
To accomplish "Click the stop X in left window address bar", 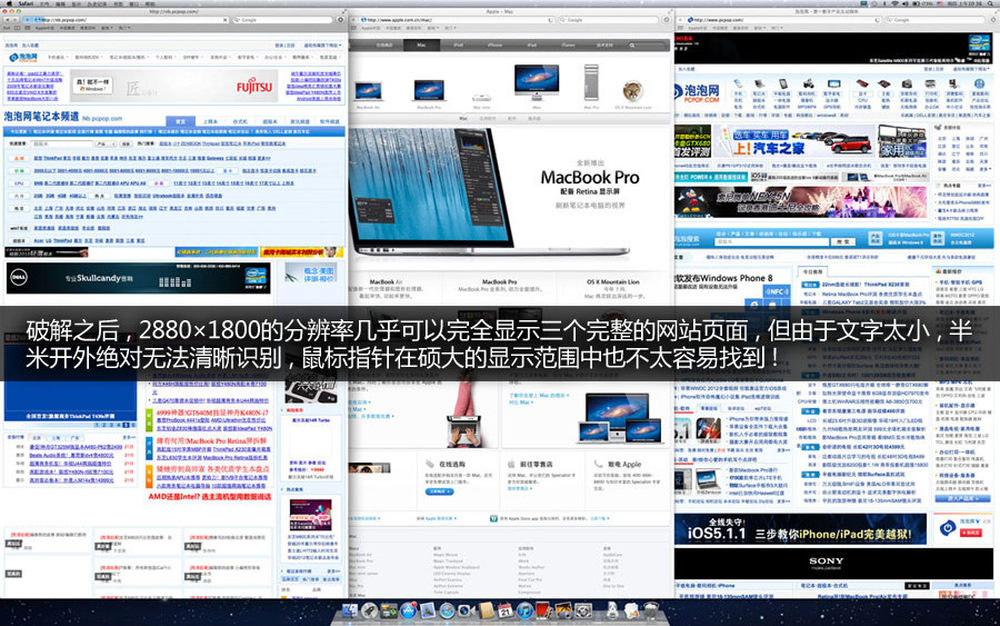I will (225, 20).
